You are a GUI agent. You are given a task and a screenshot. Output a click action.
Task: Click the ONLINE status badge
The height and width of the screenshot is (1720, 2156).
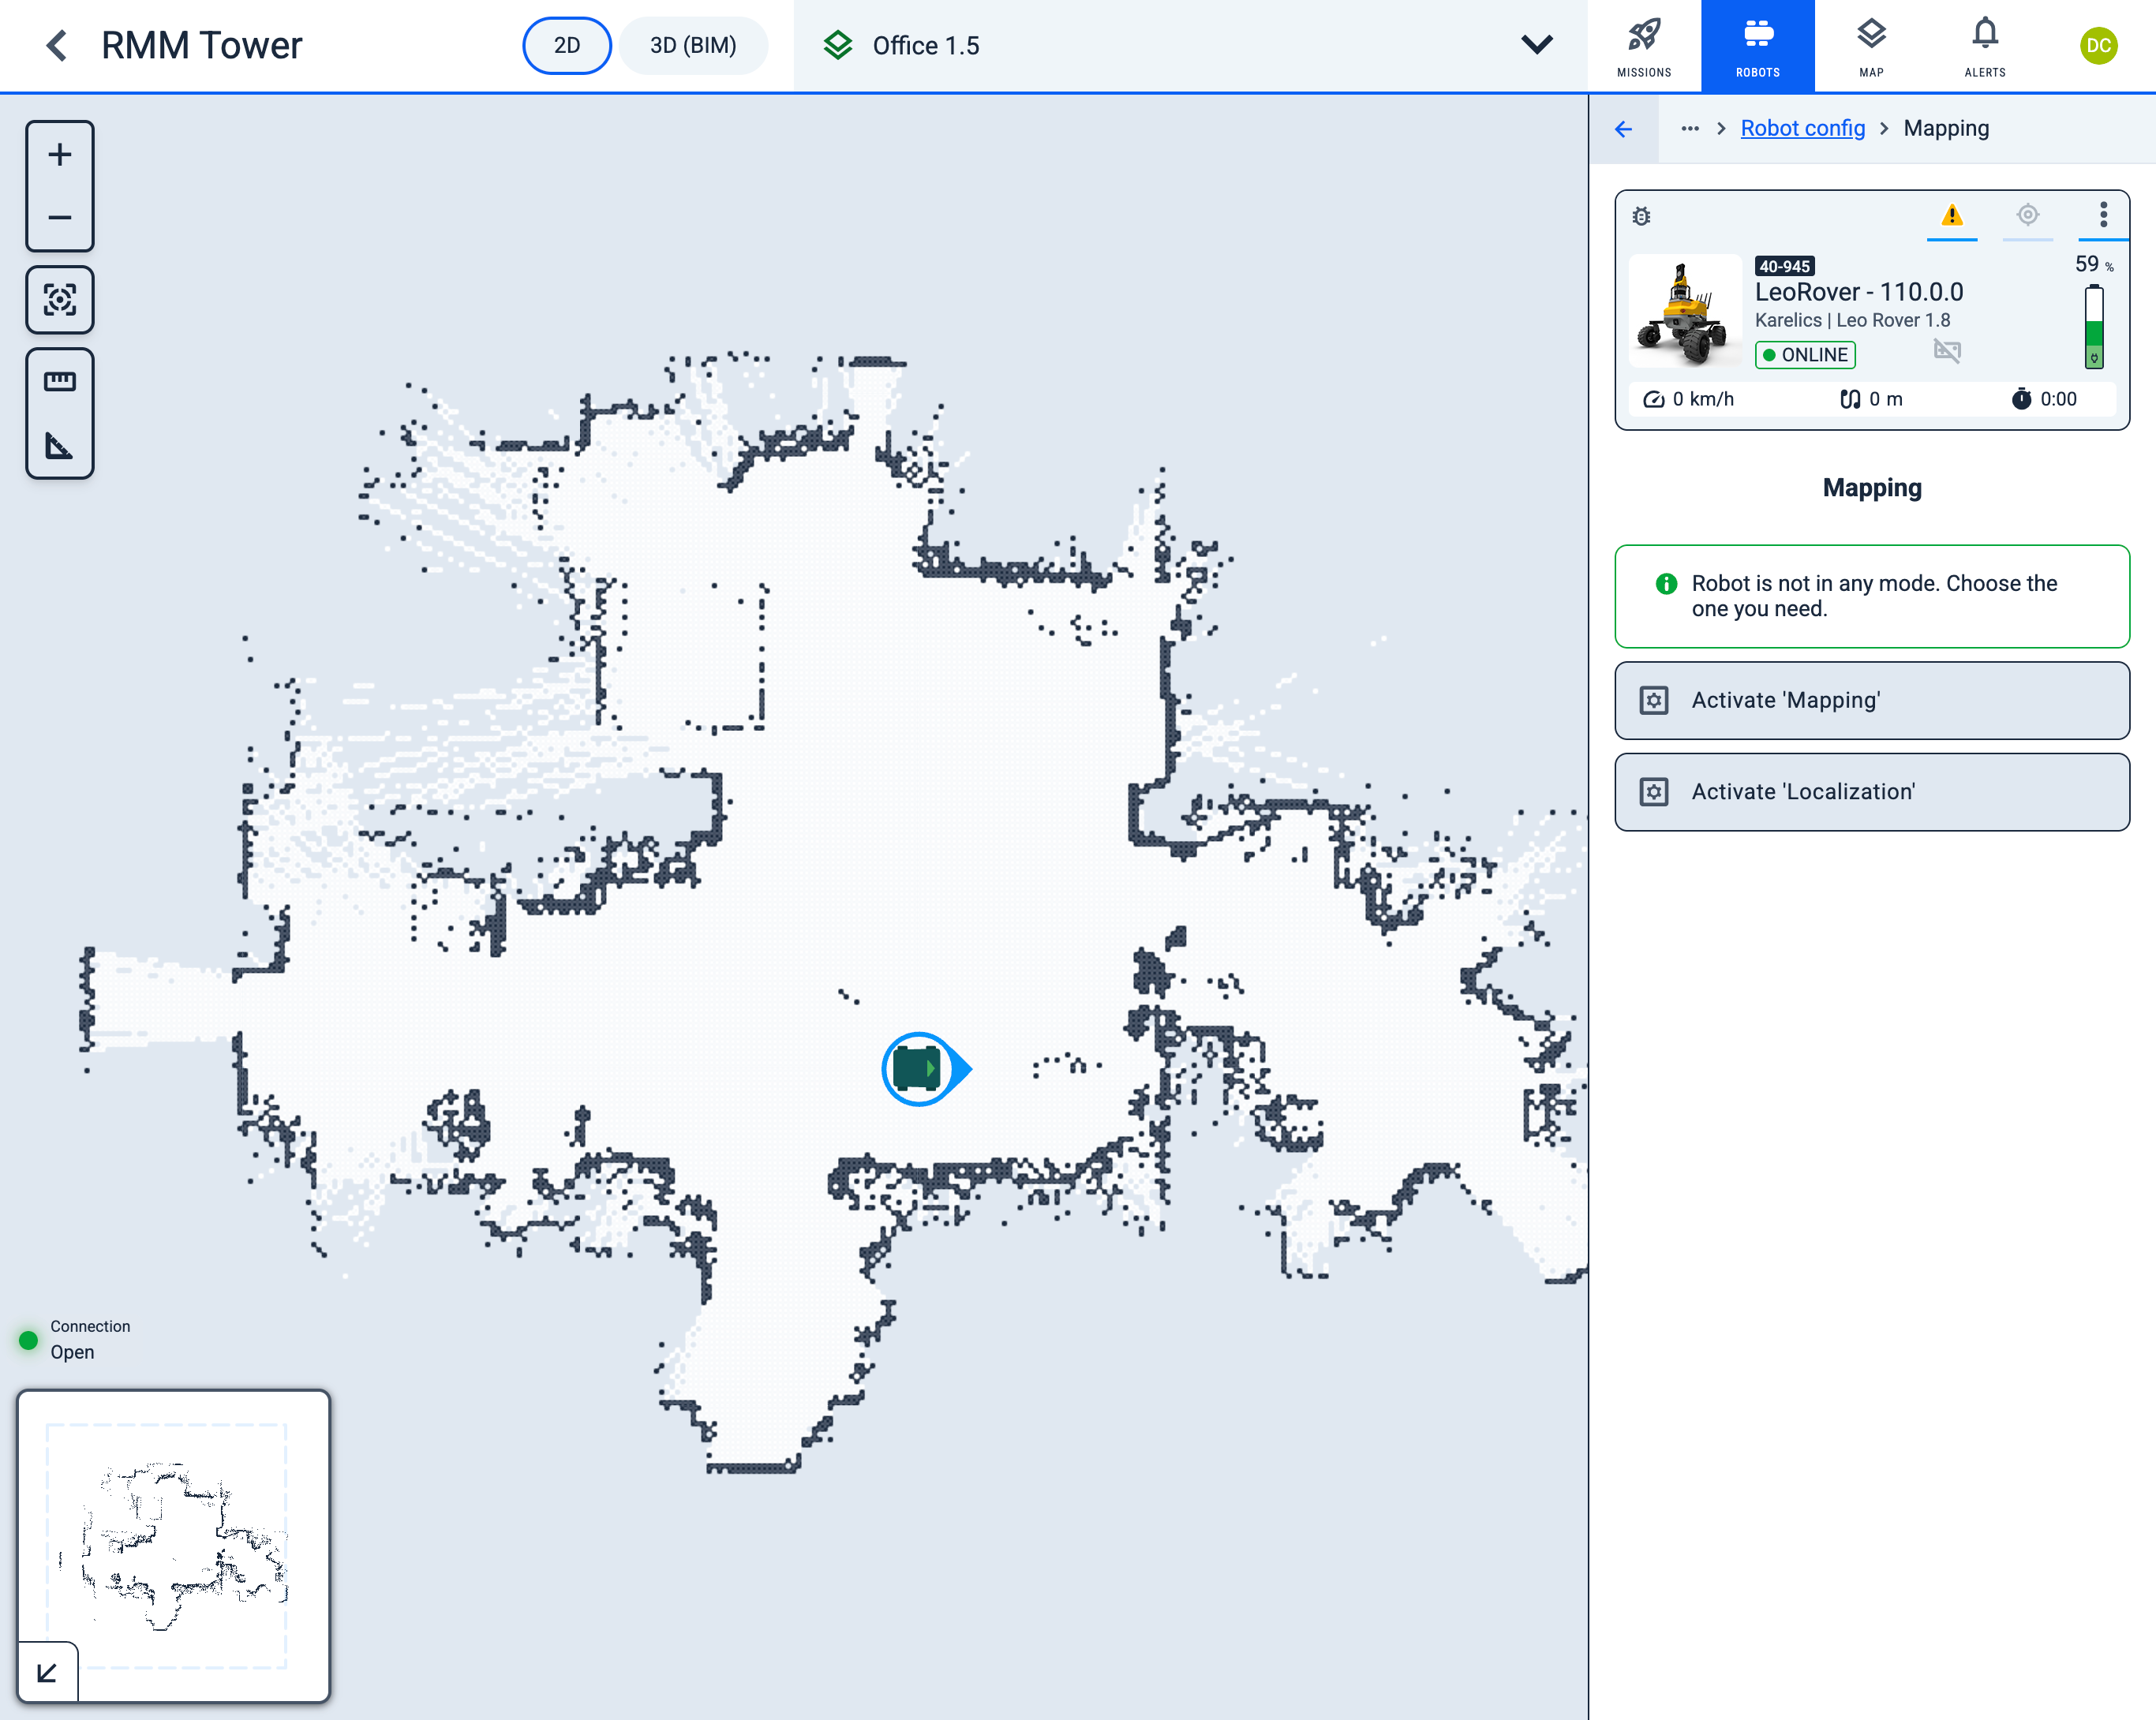tap(1805, 355)
